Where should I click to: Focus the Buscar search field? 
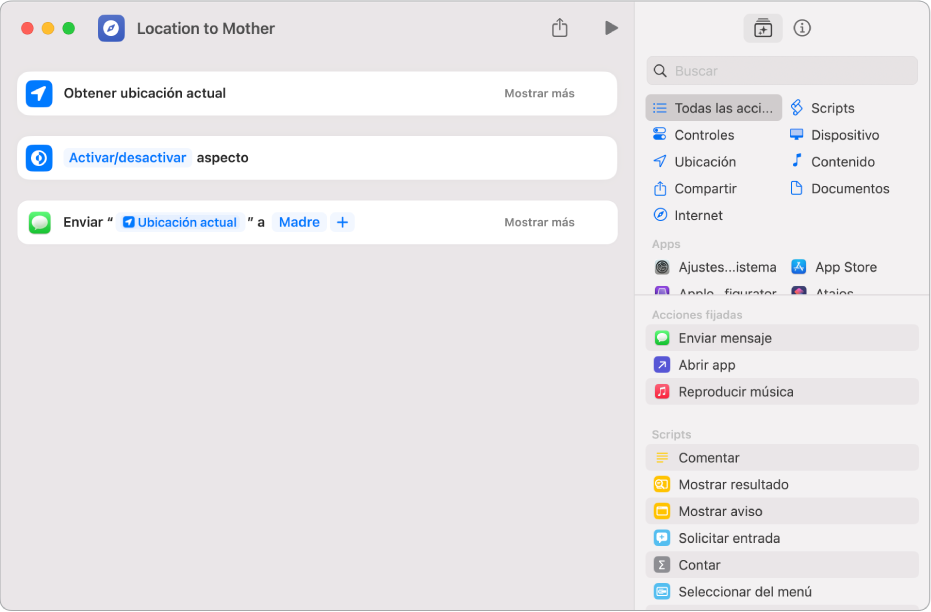pos(781,71)
